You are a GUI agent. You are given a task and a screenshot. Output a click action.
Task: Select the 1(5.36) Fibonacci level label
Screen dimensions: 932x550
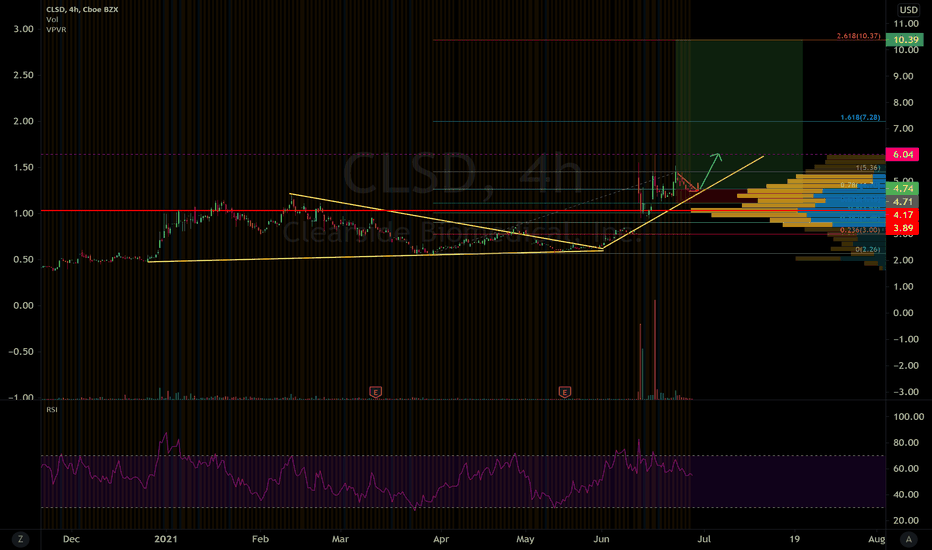point(868,168)
